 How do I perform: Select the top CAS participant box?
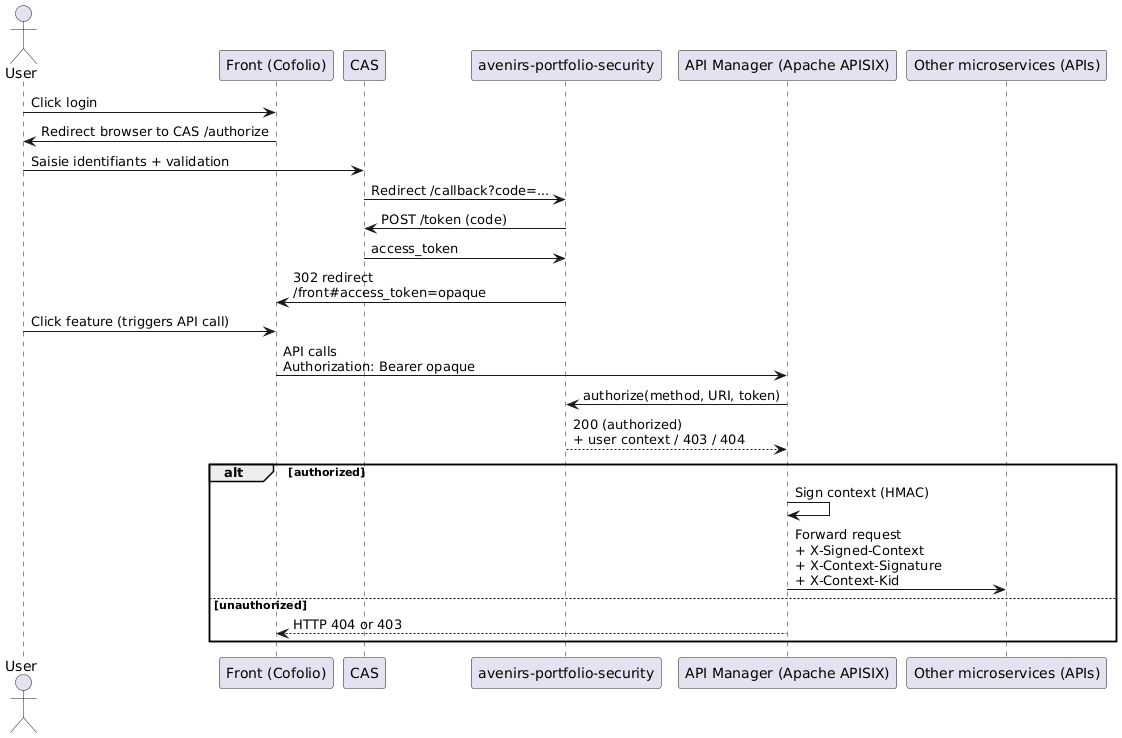coord(364,66)
